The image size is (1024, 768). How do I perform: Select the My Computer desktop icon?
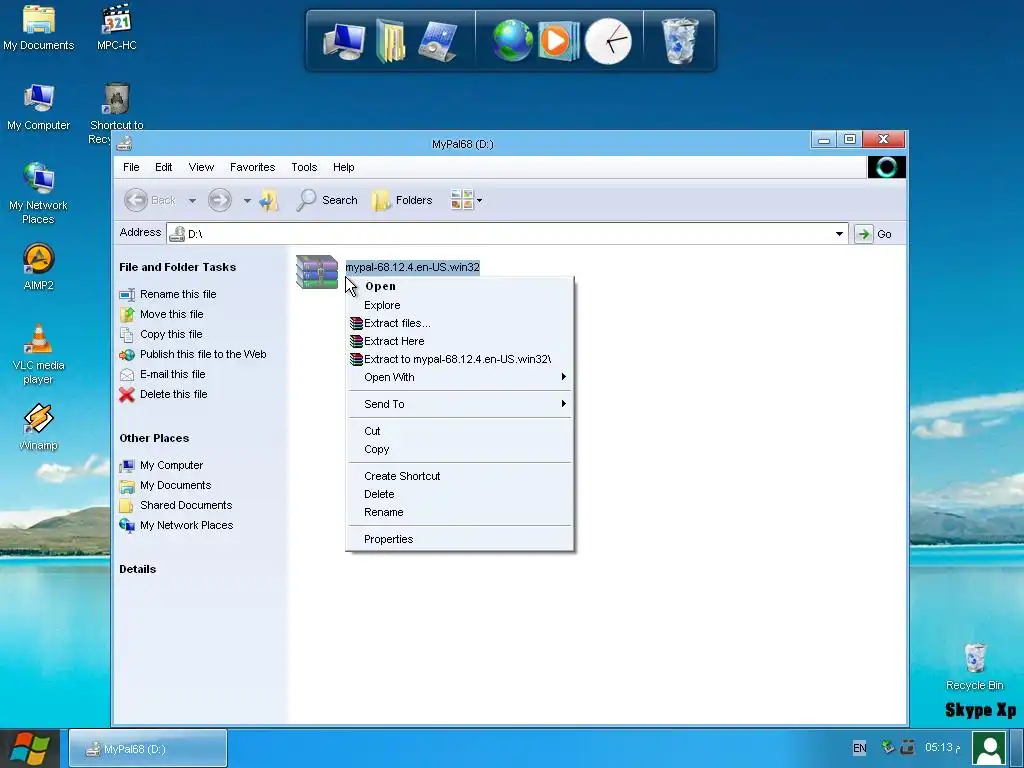coord(39,108)
